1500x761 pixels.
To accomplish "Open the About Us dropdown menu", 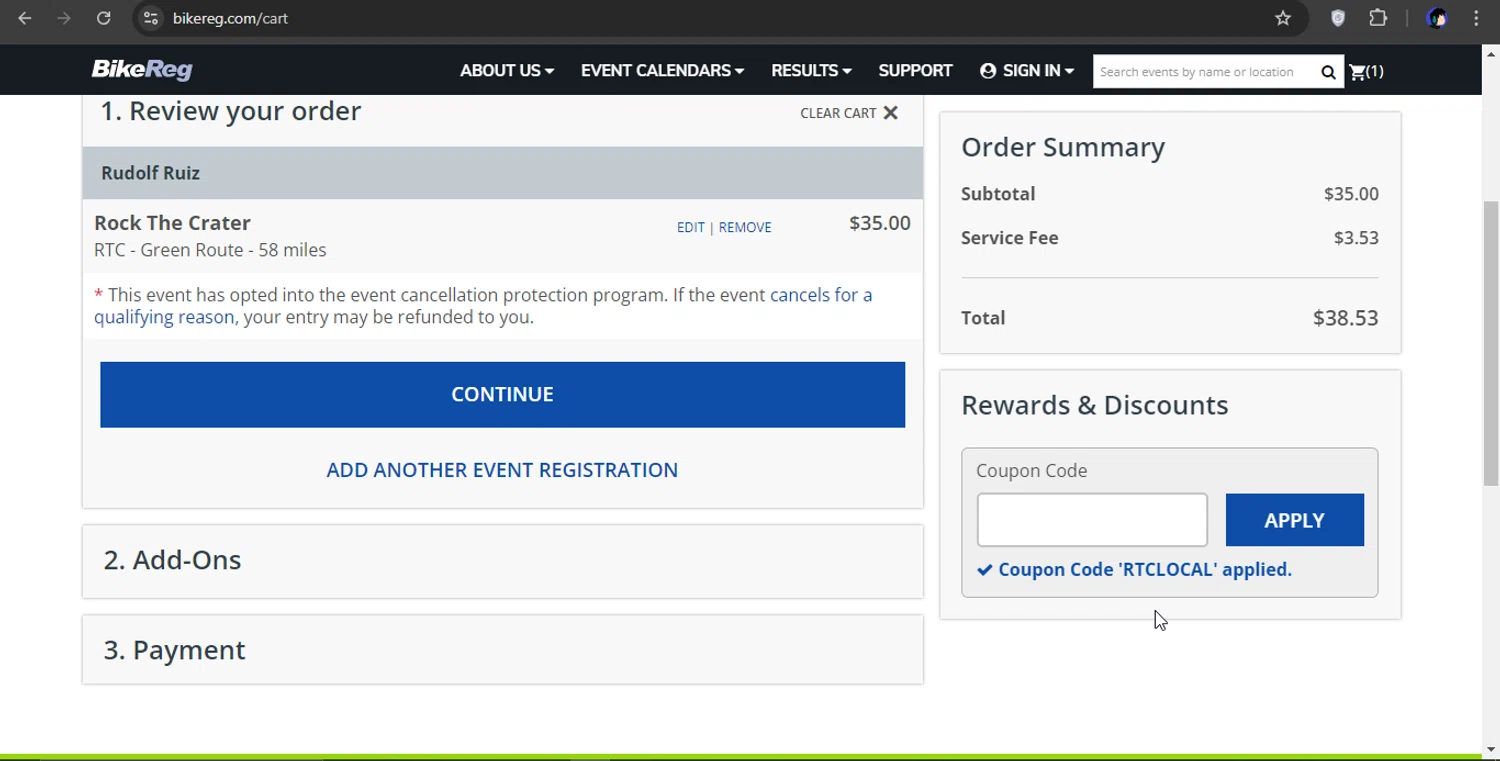I will tap(507, 71).
